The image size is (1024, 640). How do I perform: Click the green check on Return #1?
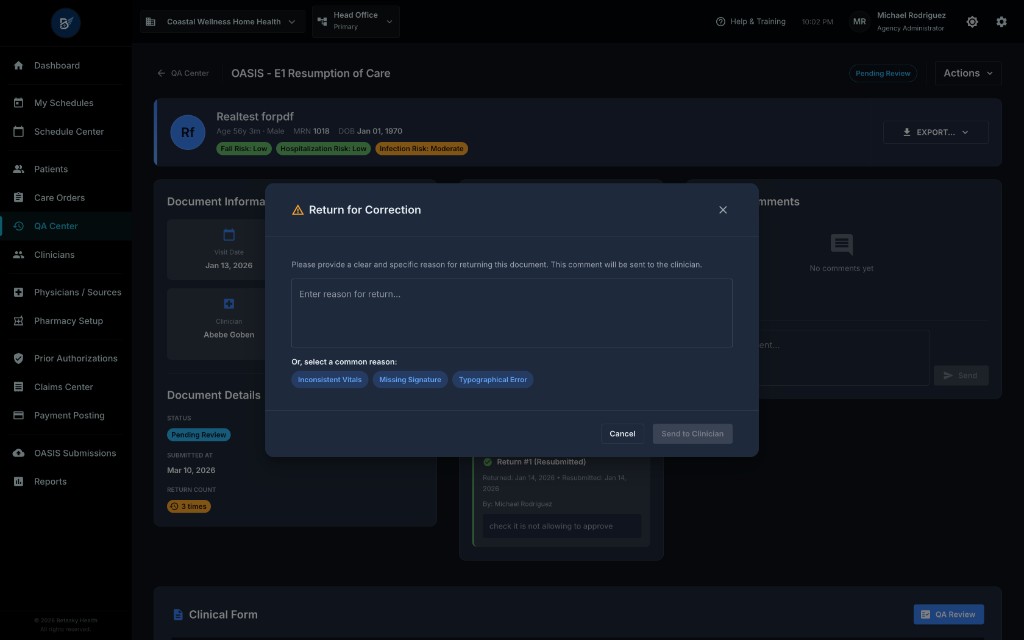pos(487,462)
